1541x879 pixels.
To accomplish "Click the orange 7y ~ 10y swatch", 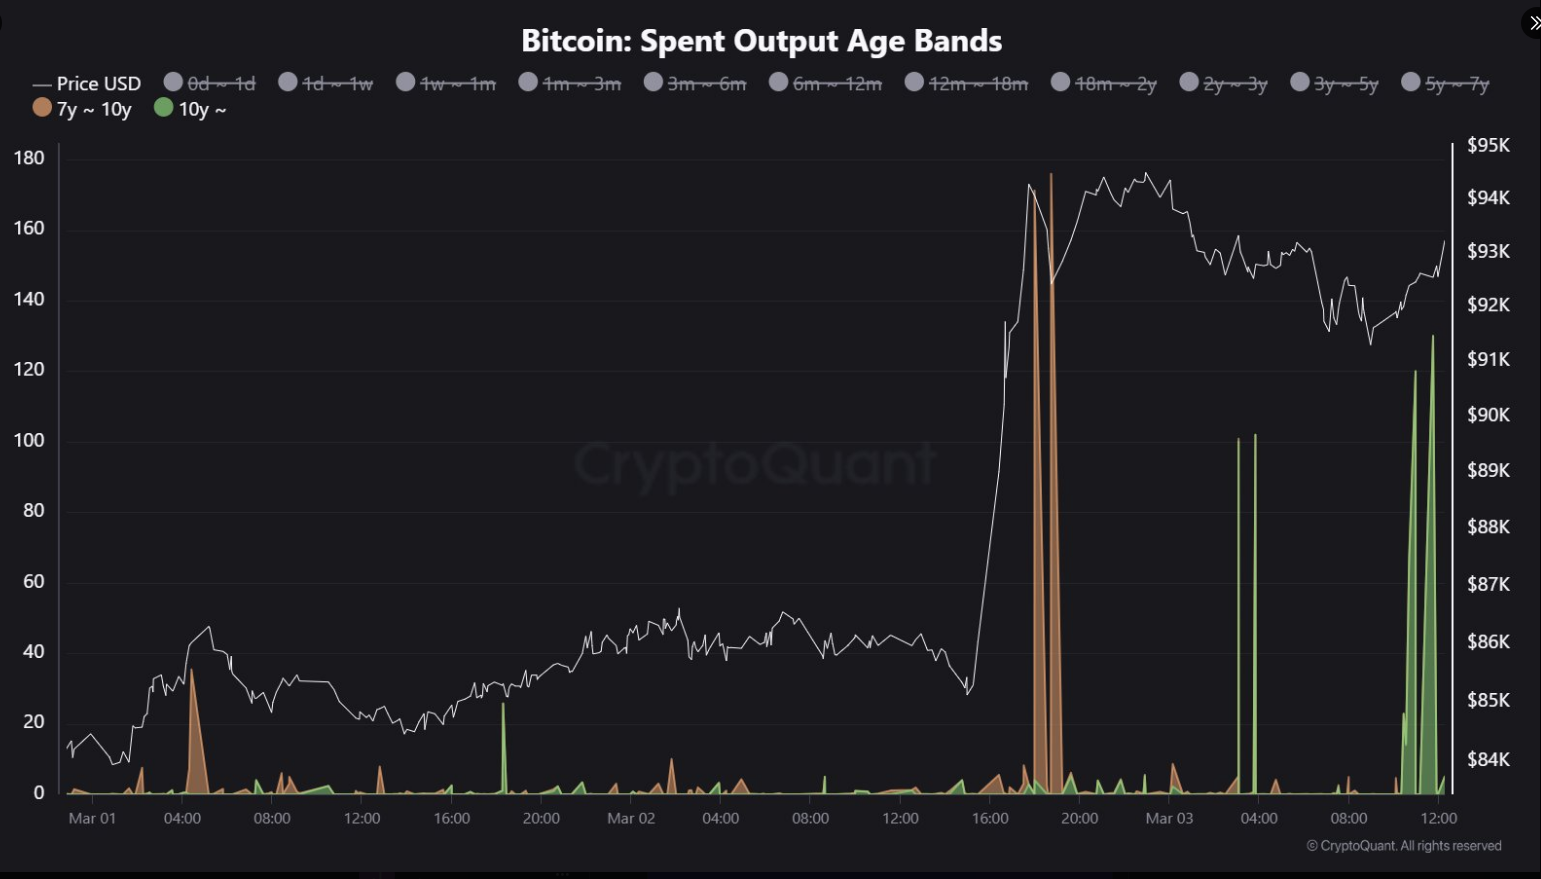I will coord(42,108).
